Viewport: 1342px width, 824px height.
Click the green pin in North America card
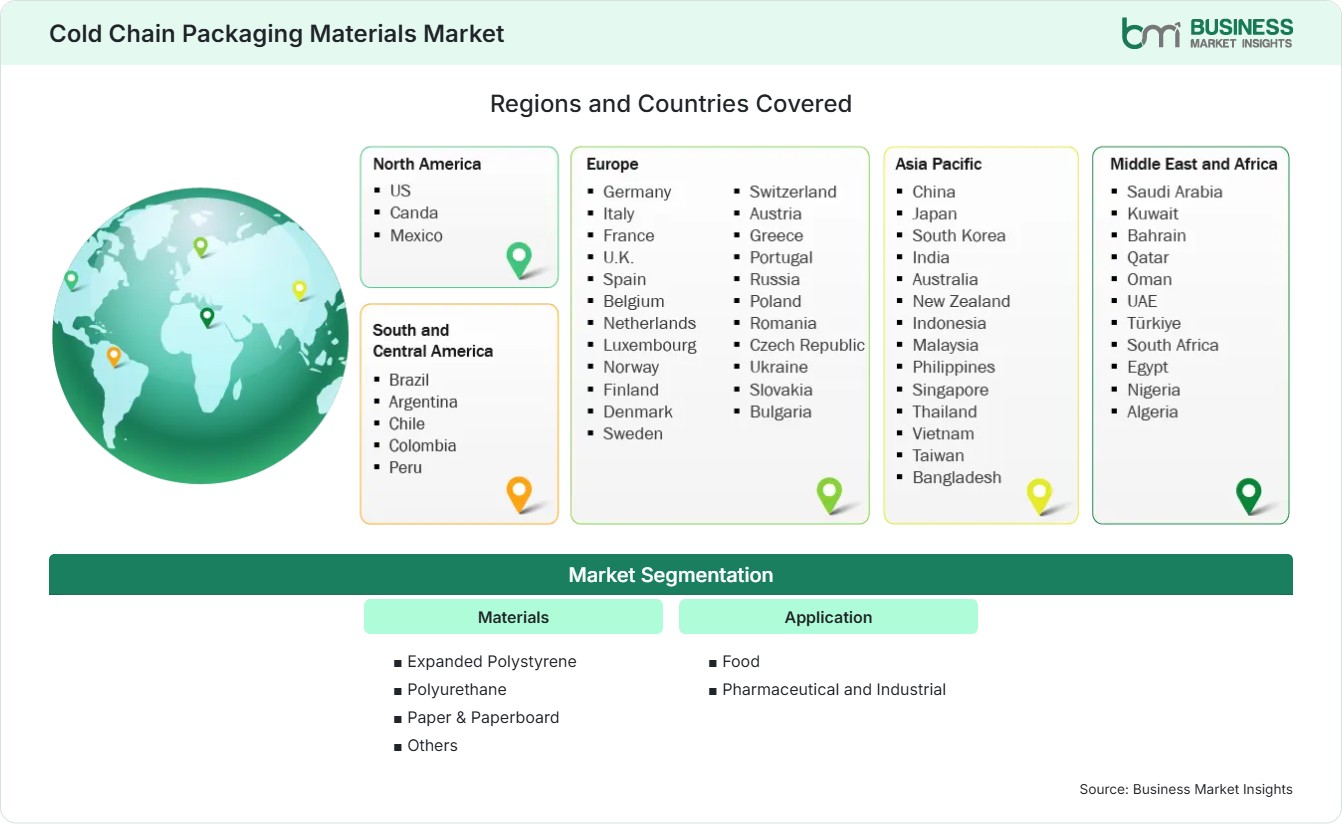click(519, 260)
